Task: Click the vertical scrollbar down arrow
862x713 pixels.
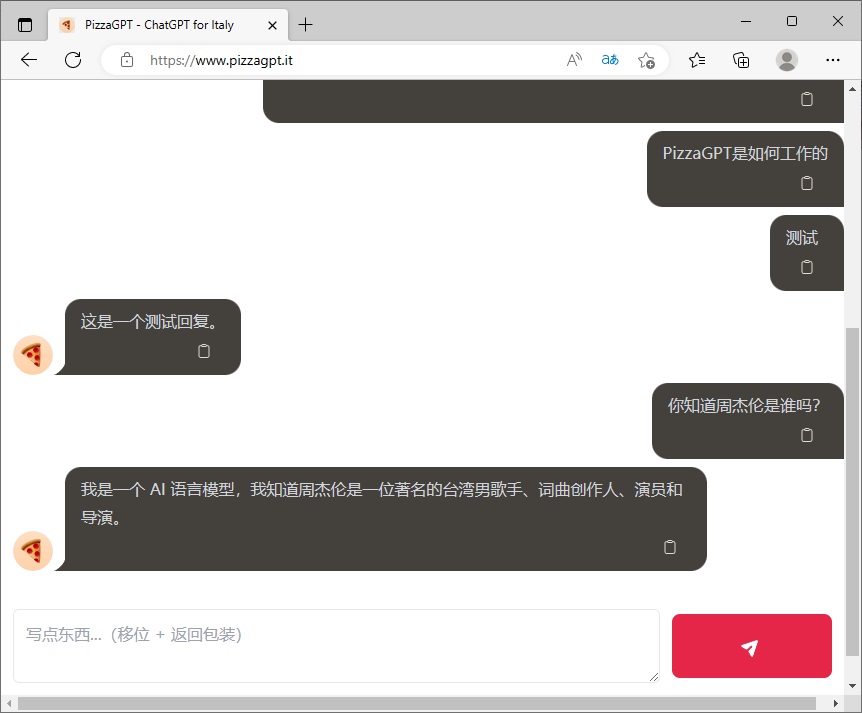Action: click(x=852, y=686)
